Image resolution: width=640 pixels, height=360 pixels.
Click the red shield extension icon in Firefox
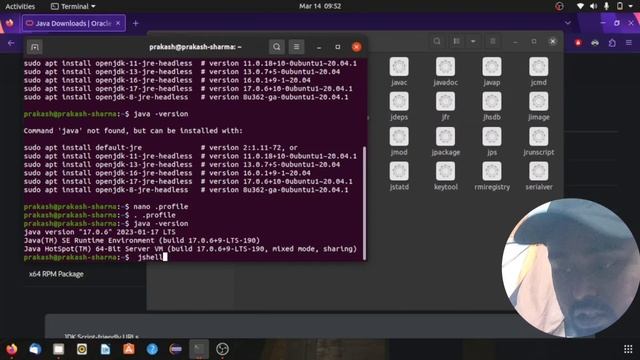point(578,42)
